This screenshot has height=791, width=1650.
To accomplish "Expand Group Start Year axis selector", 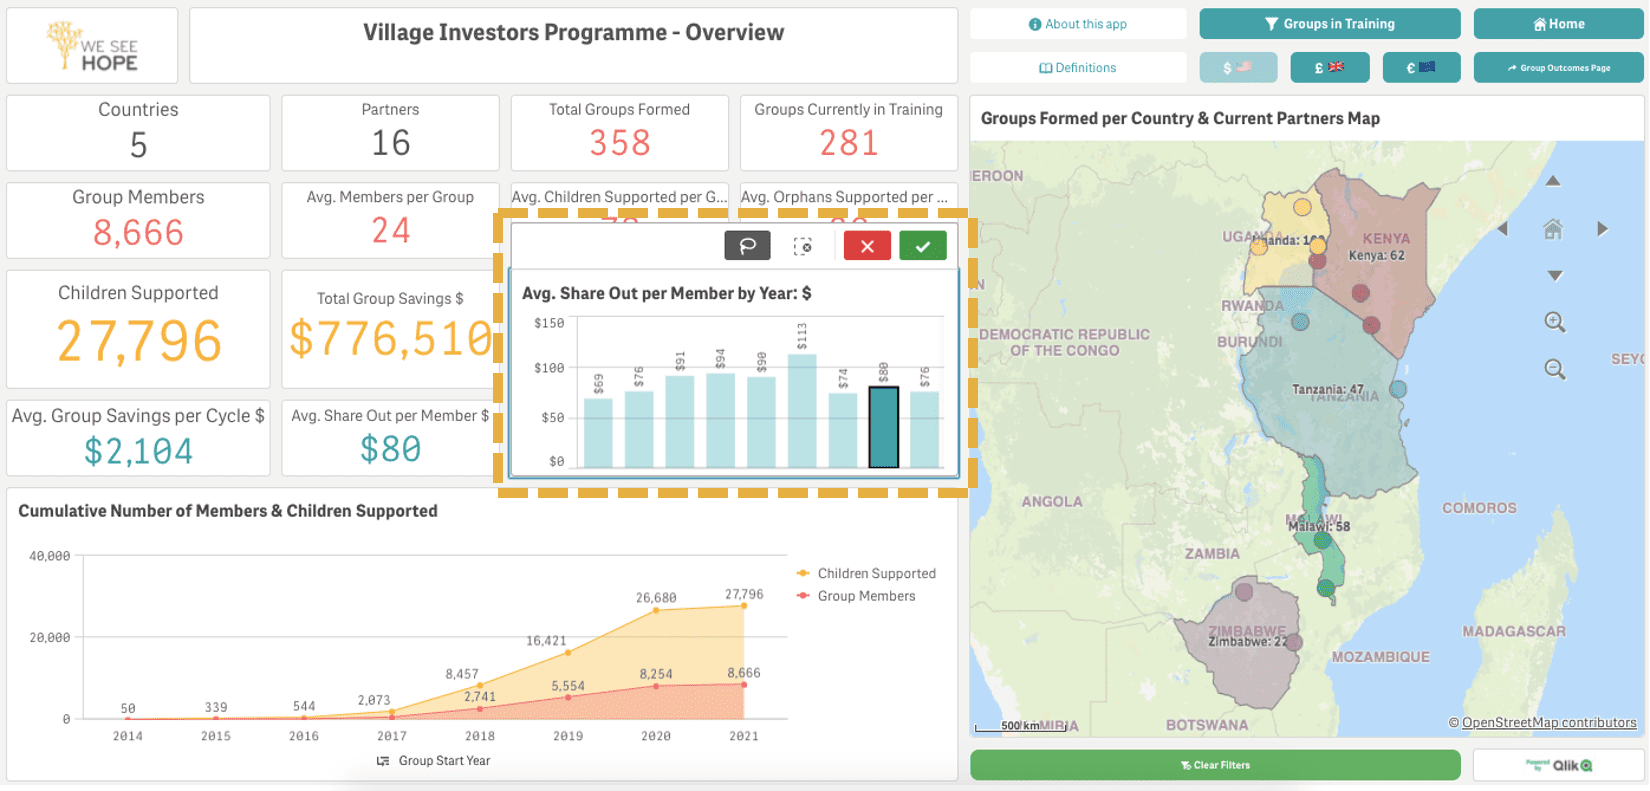I will [434, 761].
